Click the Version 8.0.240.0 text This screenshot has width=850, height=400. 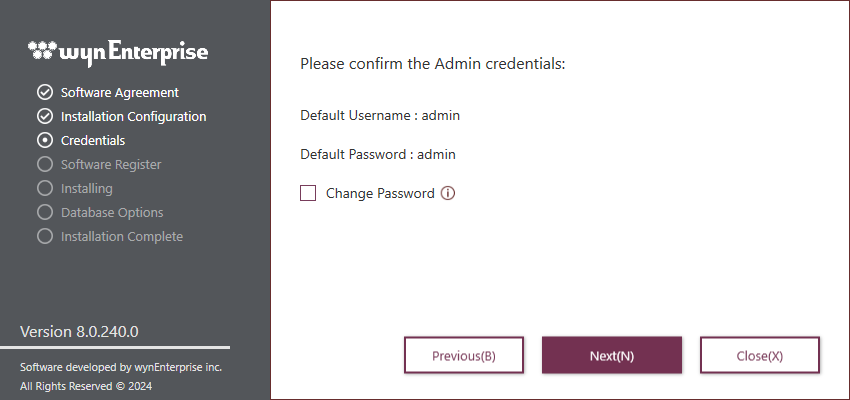click(x=79, y=332)
